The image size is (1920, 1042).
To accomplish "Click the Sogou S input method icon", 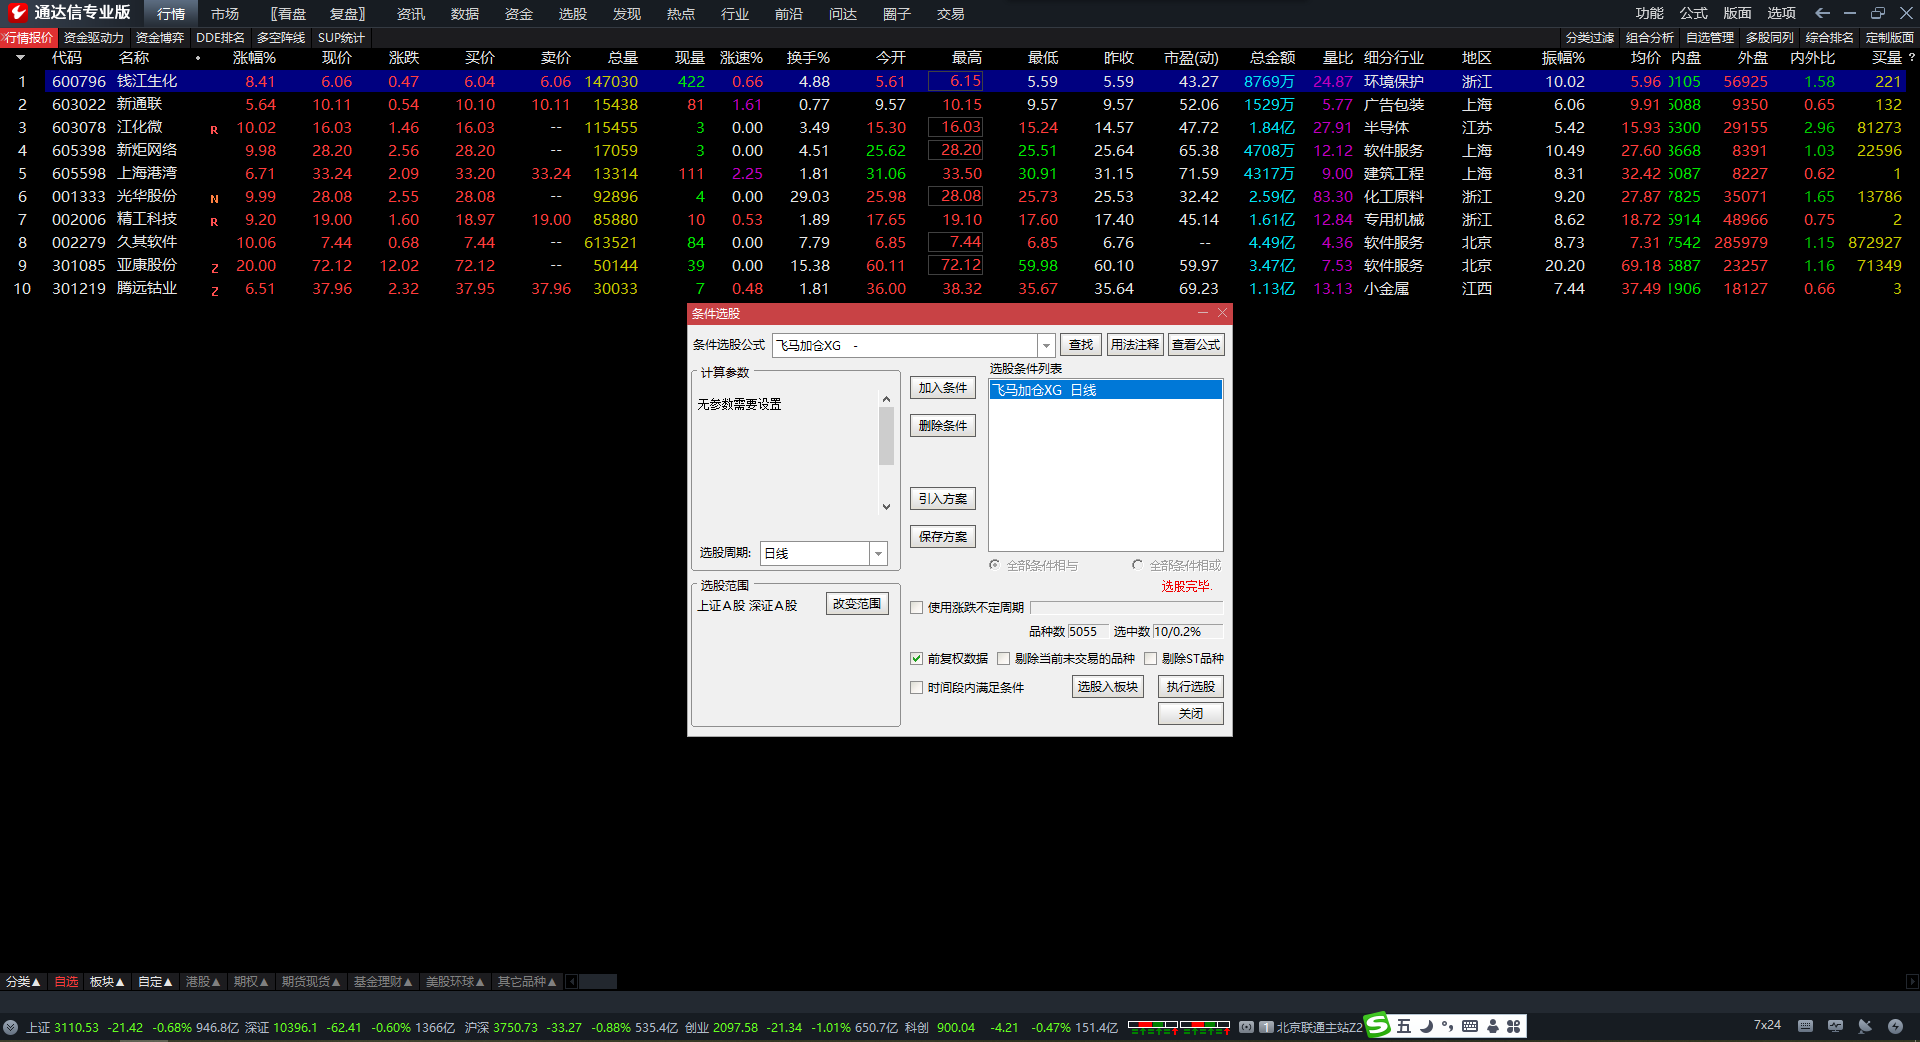I will [x=1378, y=1026].
